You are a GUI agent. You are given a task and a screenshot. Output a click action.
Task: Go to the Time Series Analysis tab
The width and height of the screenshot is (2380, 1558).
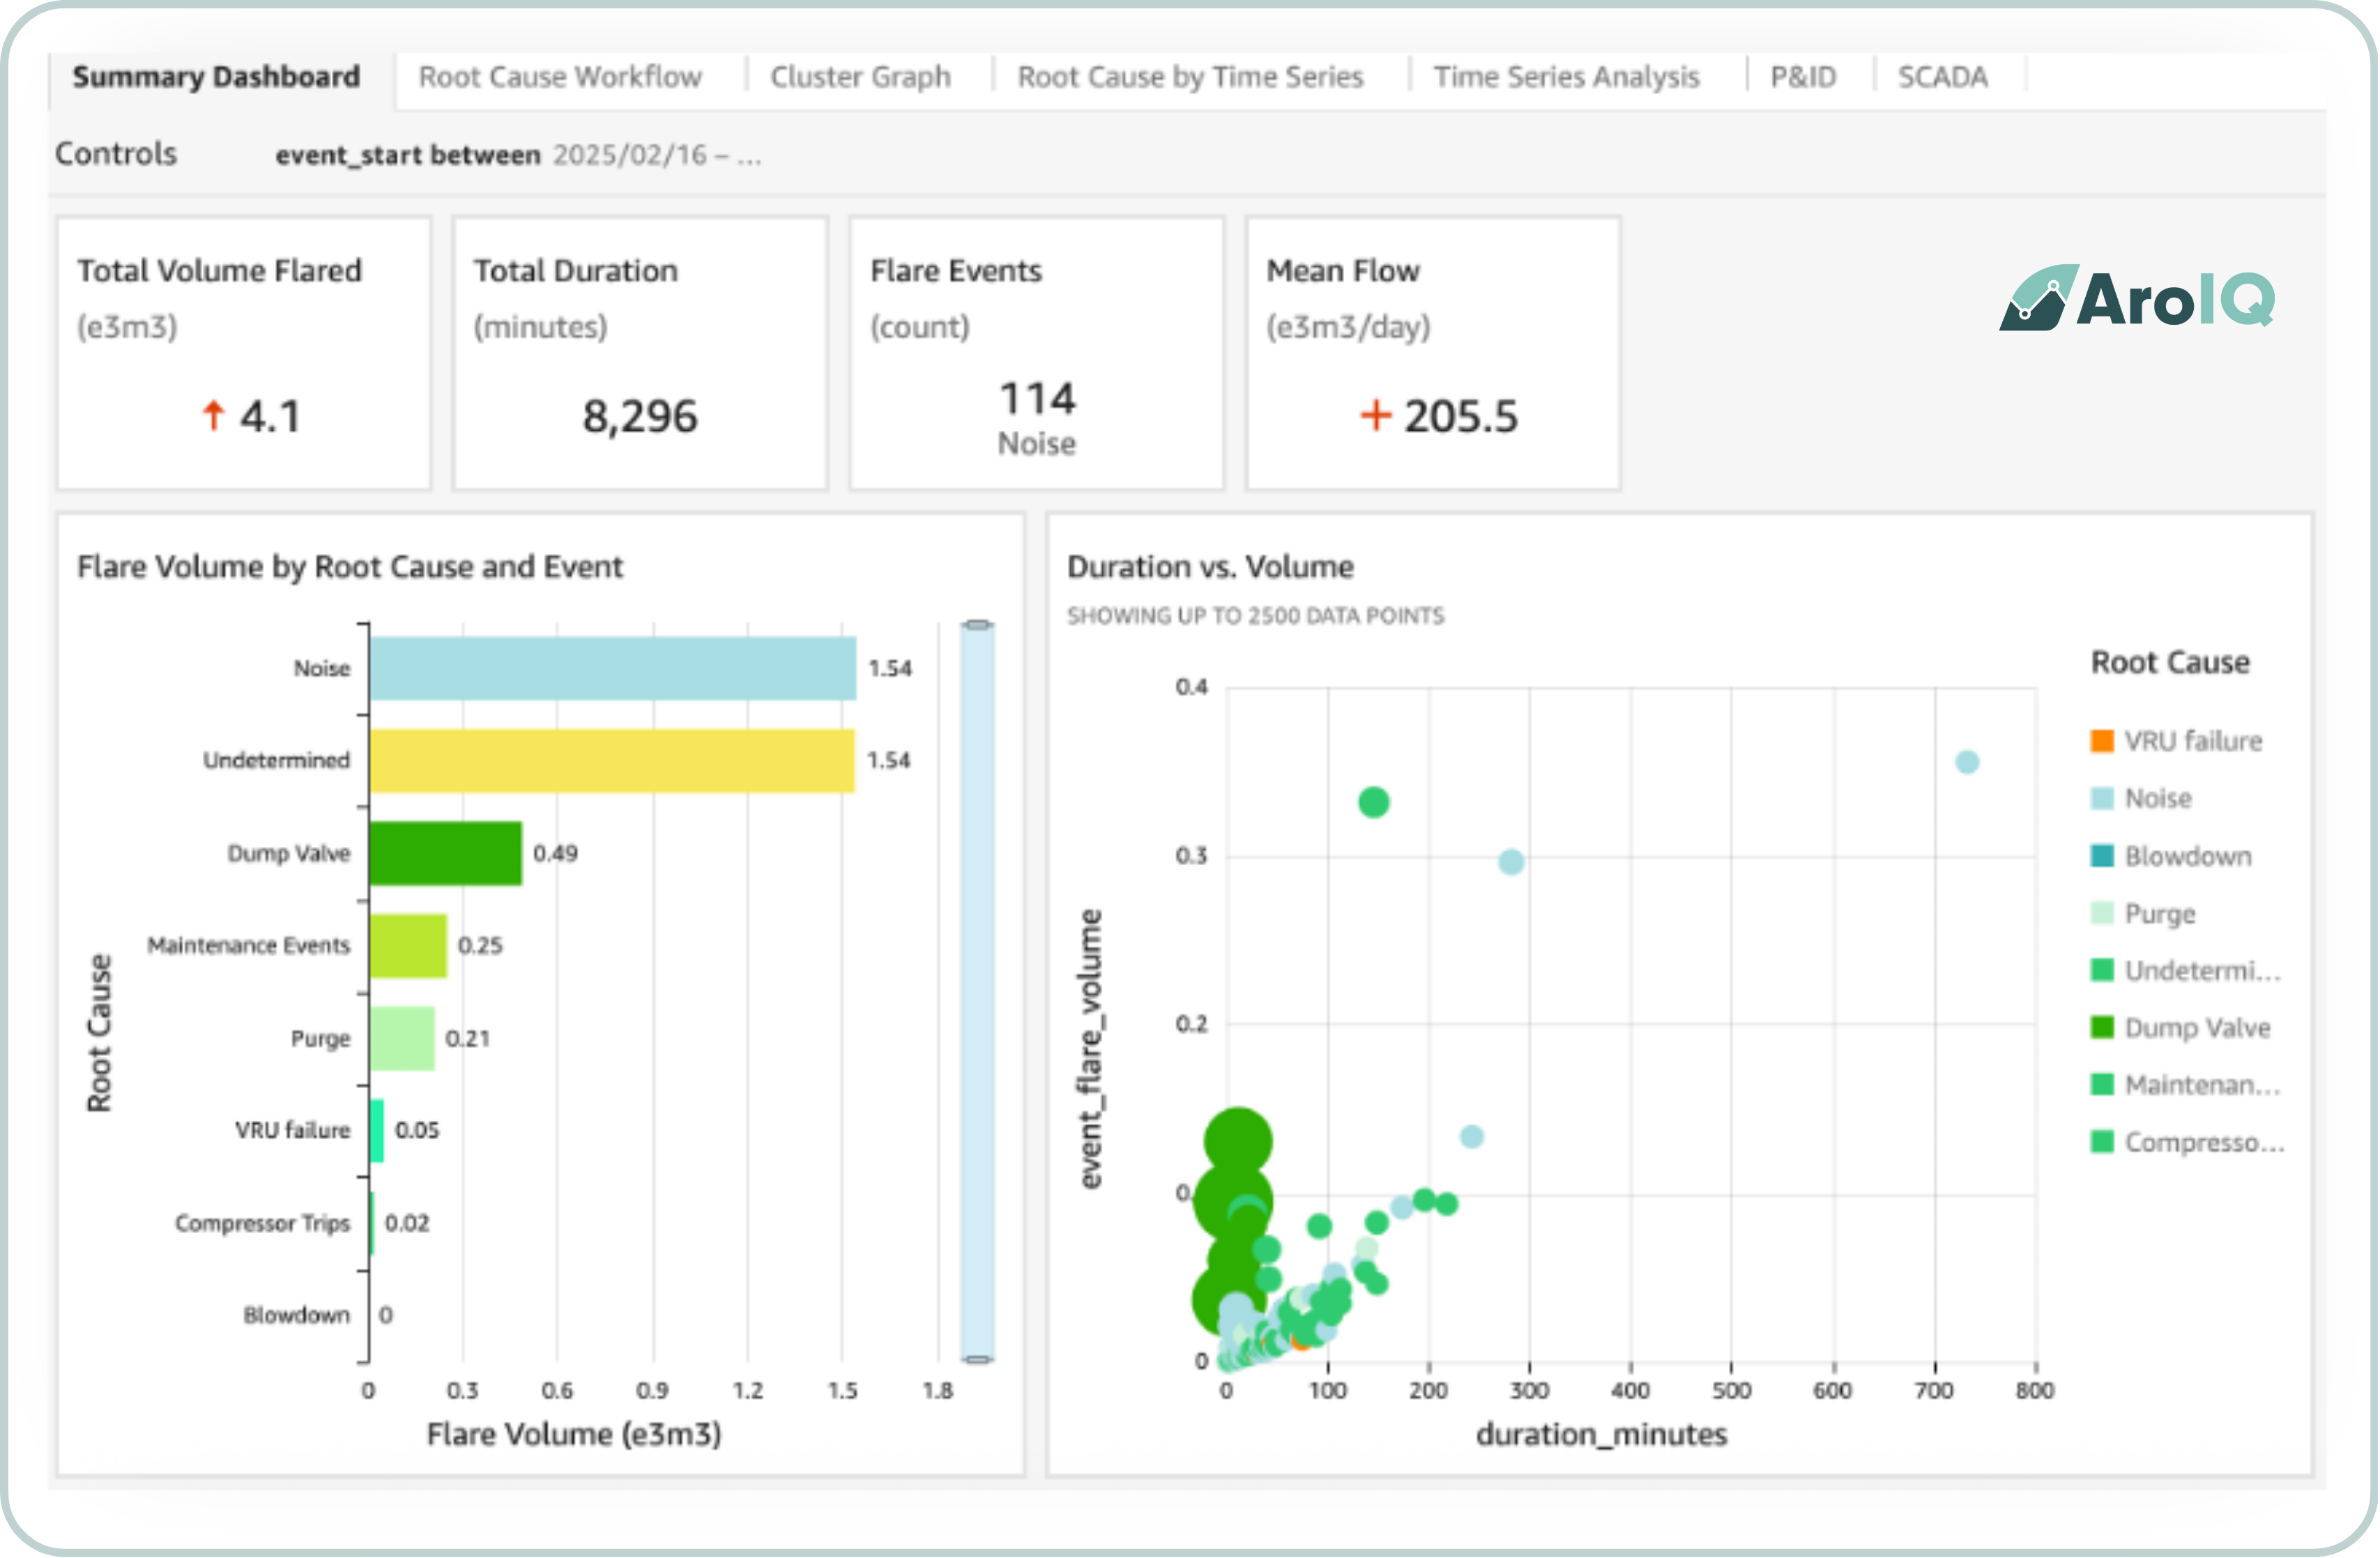pyautogui.click(x=1566, y=77)
